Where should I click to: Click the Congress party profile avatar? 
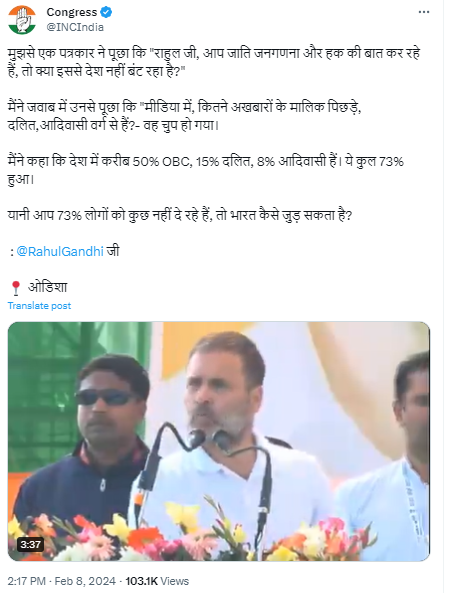[22, 20]
